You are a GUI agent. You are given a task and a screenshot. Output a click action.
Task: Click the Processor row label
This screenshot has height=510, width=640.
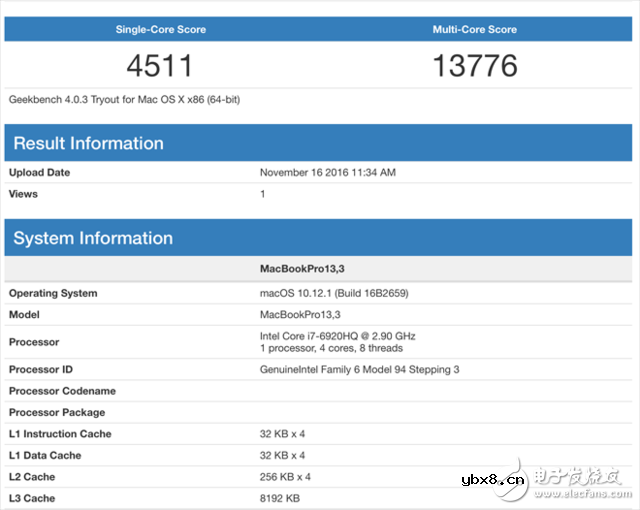coord(34,342)
